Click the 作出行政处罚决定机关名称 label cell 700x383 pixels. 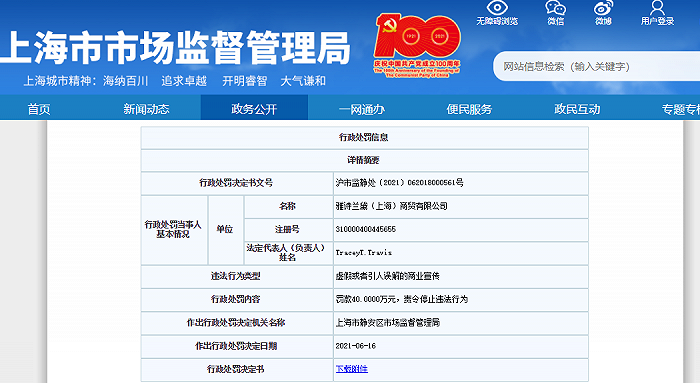click(237, 322)
